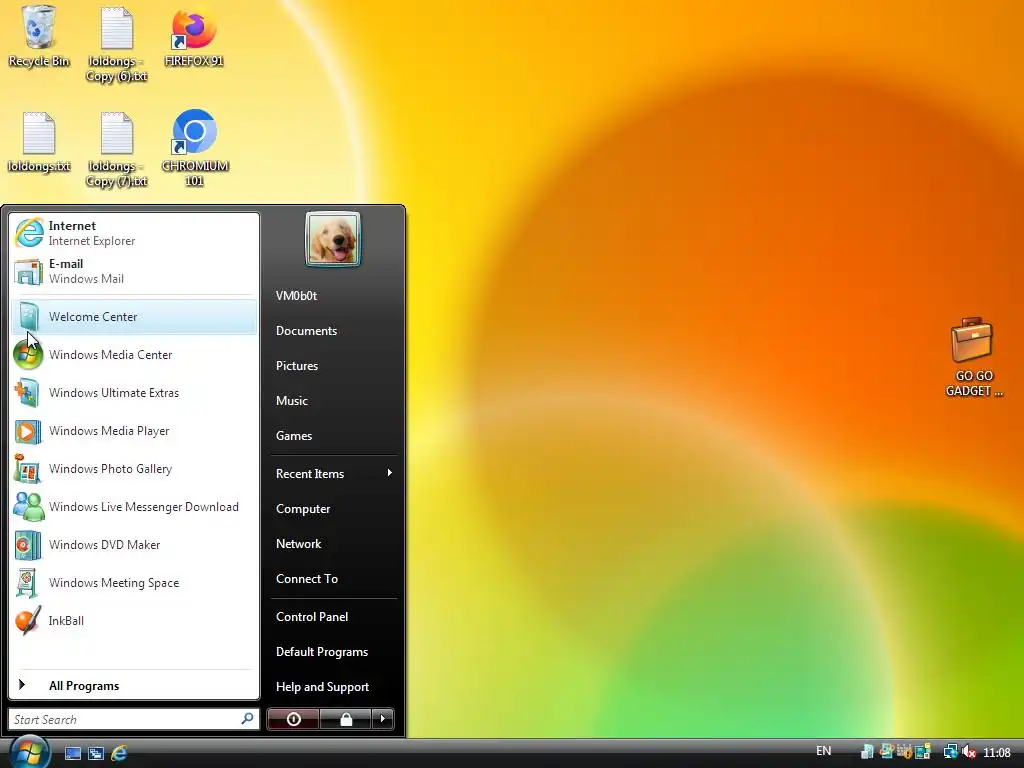Open Pictures folder link
The image size is (1024, 768).
(333, 366)
